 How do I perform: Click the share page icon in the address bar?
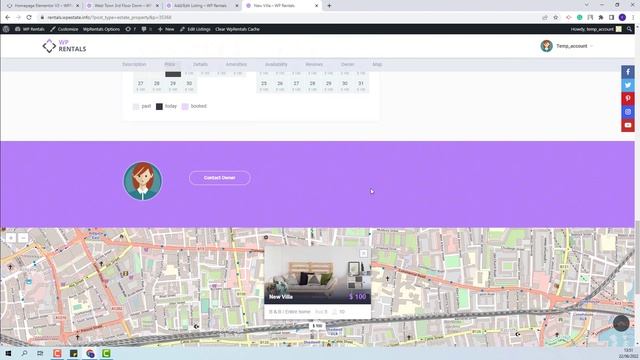click(545, 17)
